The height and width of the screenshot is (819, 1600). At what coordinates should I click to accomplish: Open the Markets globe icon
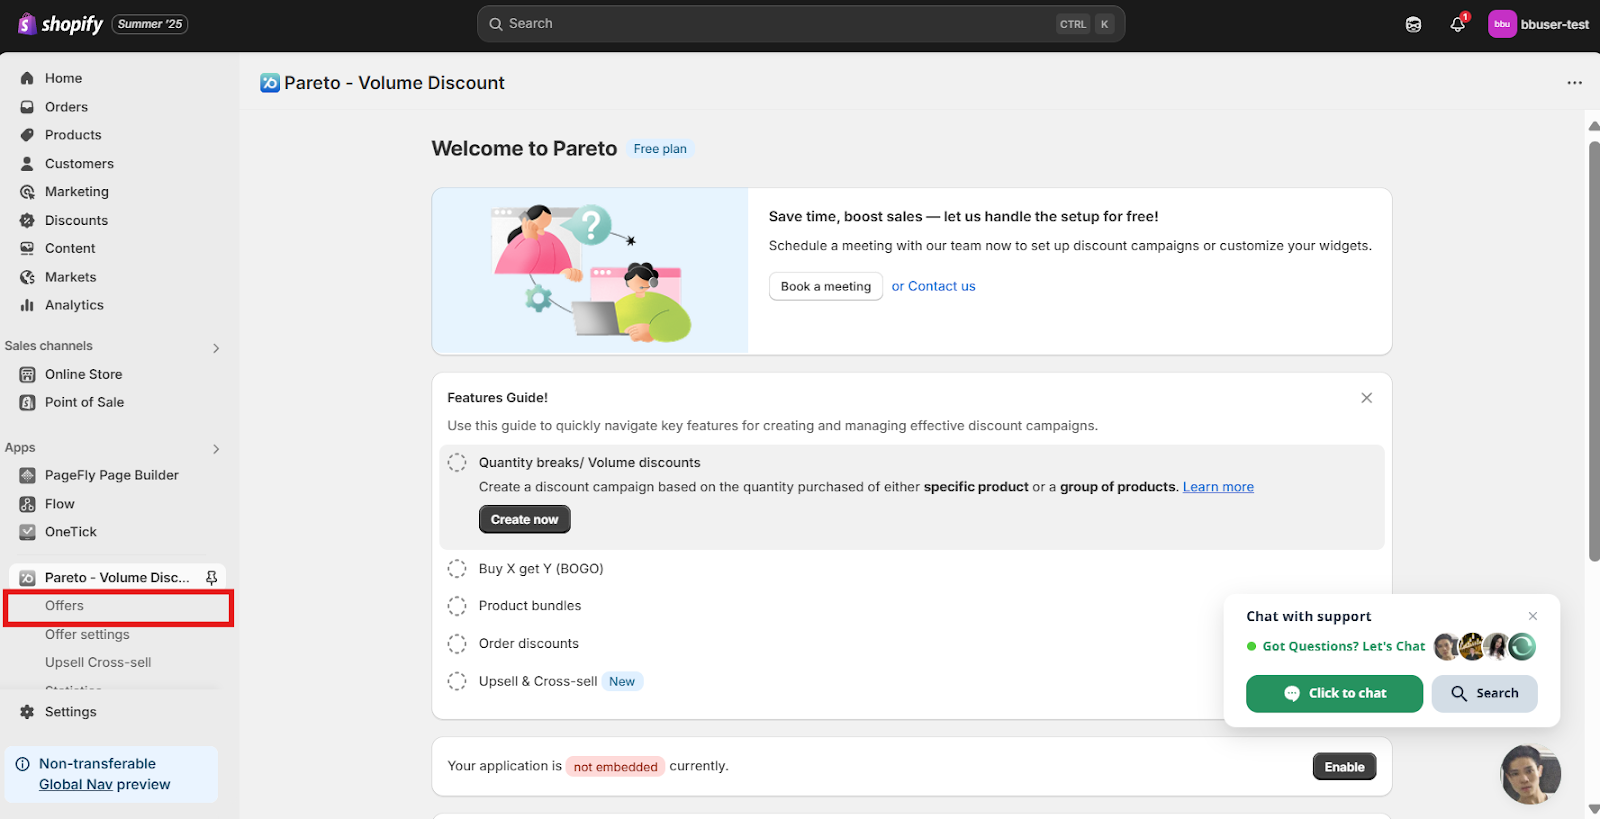[27, 277]
